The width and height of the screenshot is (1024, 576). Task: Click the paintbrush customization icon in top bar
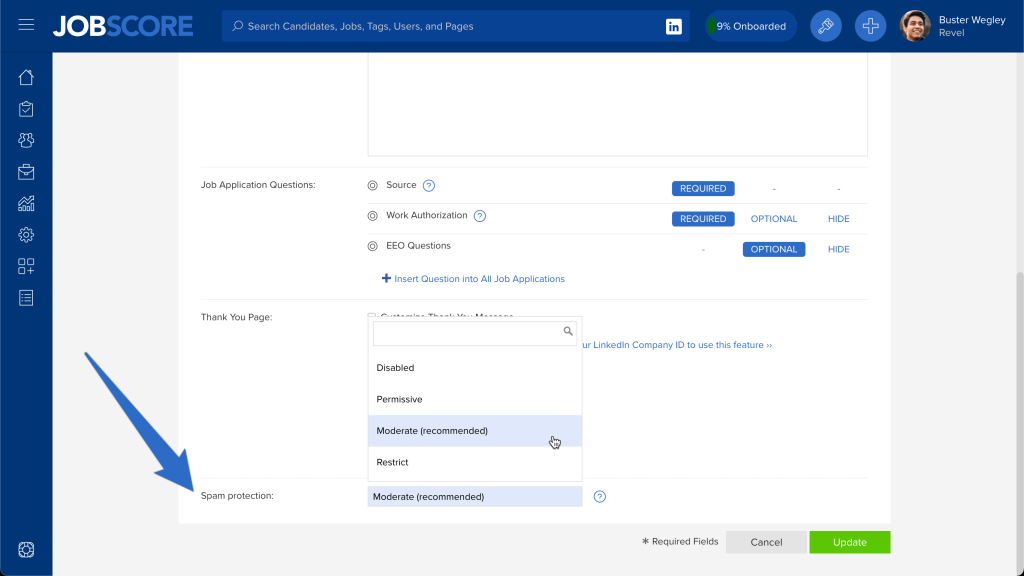click(825, 25)
